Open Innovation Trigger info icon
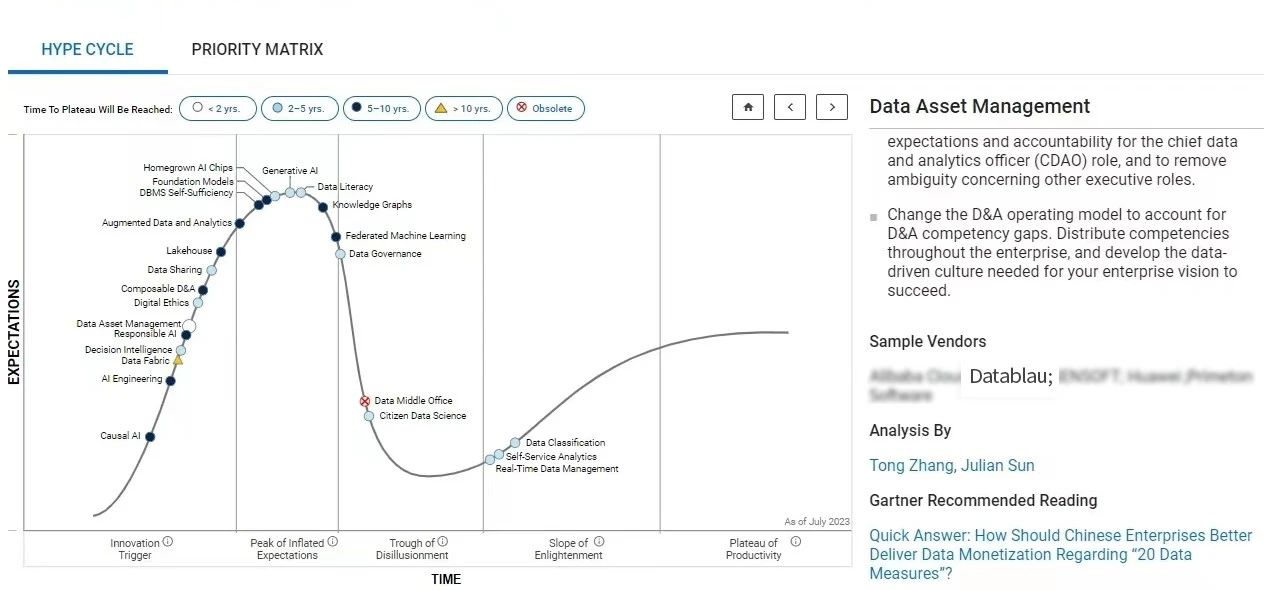 coord(168,542)
